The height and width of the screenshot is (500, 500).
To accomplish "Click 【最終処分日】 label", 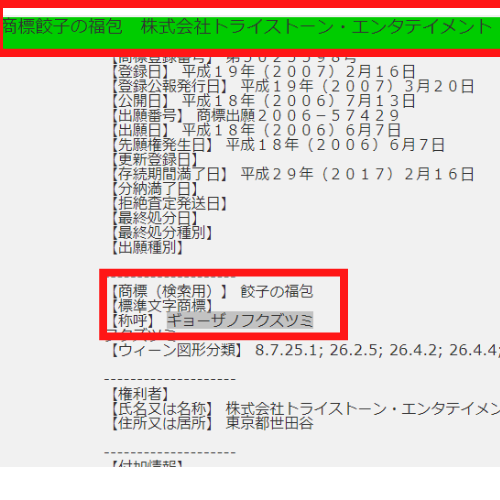I will point(155,218).
